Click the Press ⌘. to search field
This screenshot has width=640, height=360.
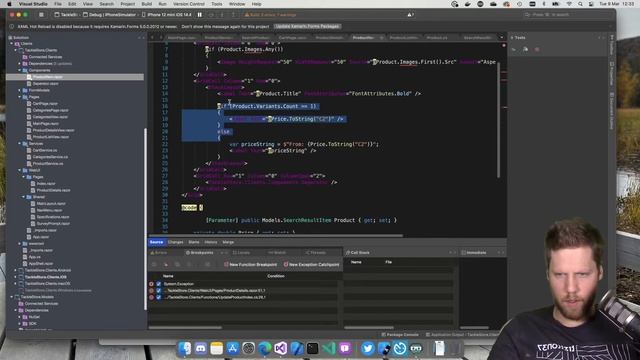click(567, 15)
